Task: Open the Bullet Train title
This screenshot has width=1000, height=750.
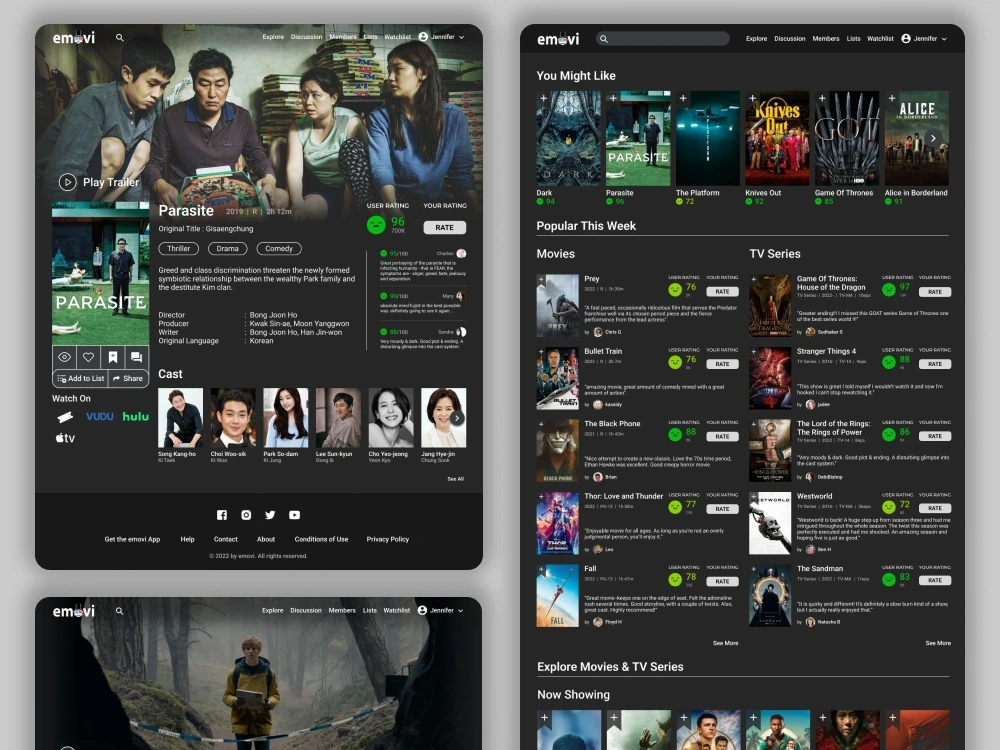Action: coord(603,351)
